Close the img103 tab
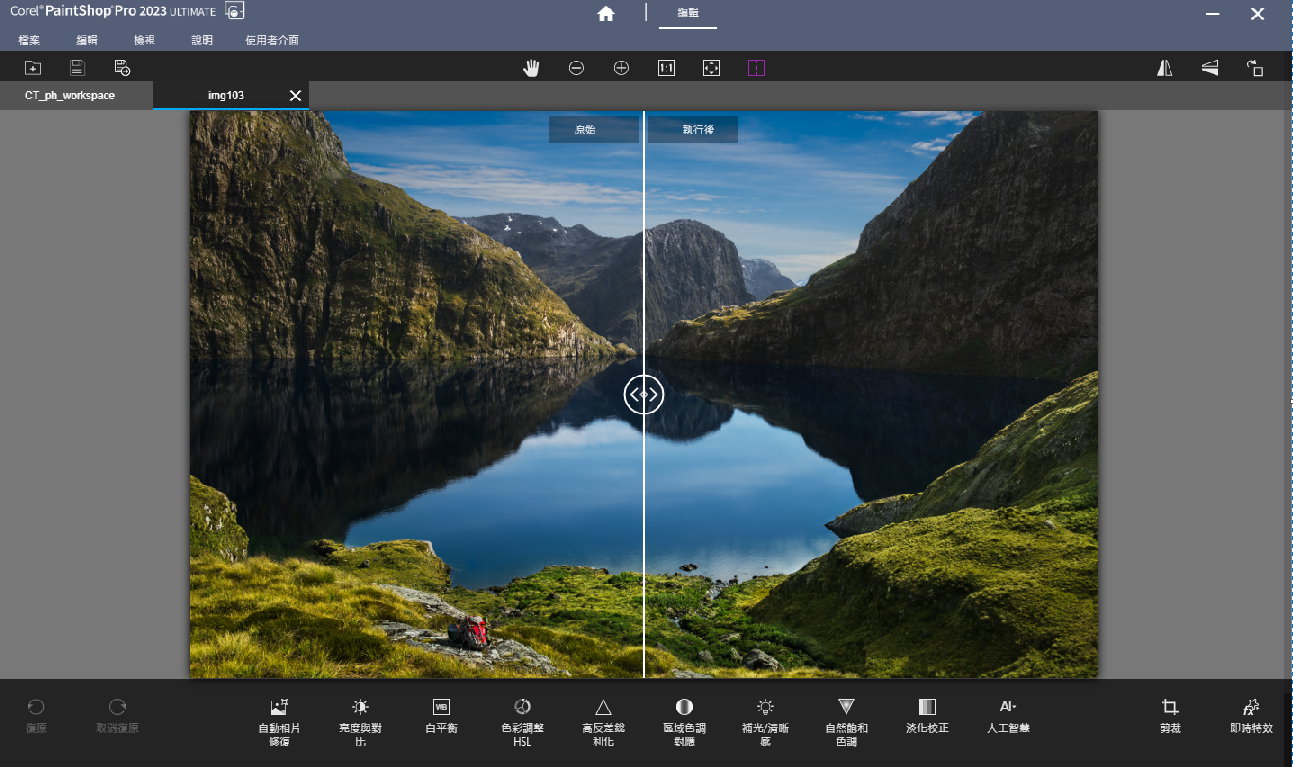The height and width of the screenshot is (767, 1293). tap(295, 95)
